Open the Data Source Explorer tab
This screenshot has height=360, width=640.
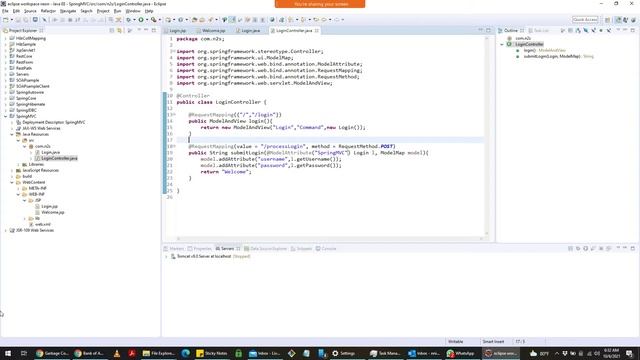tap(265, 249)
